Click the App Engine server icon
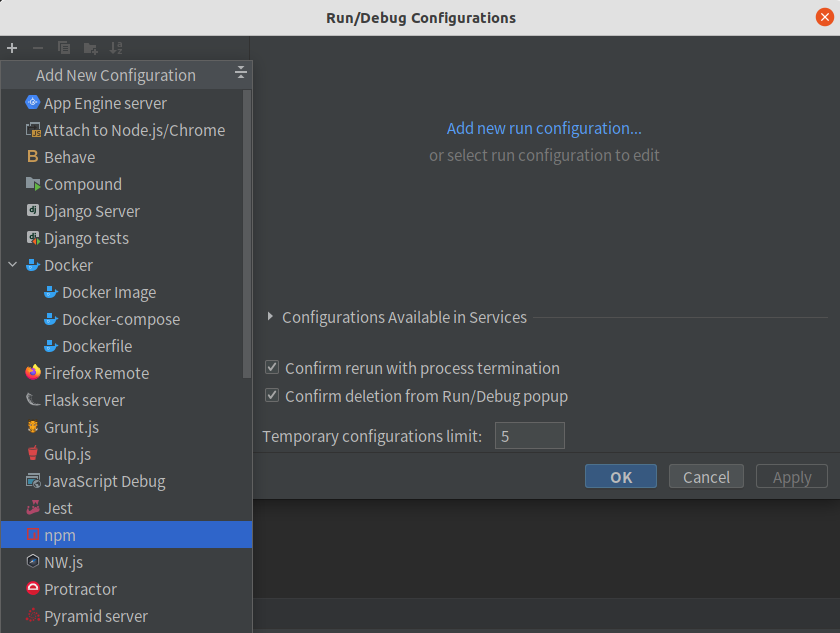Viewport: 840px width, 633px height. pyautogui.click(x=33, y=102)
